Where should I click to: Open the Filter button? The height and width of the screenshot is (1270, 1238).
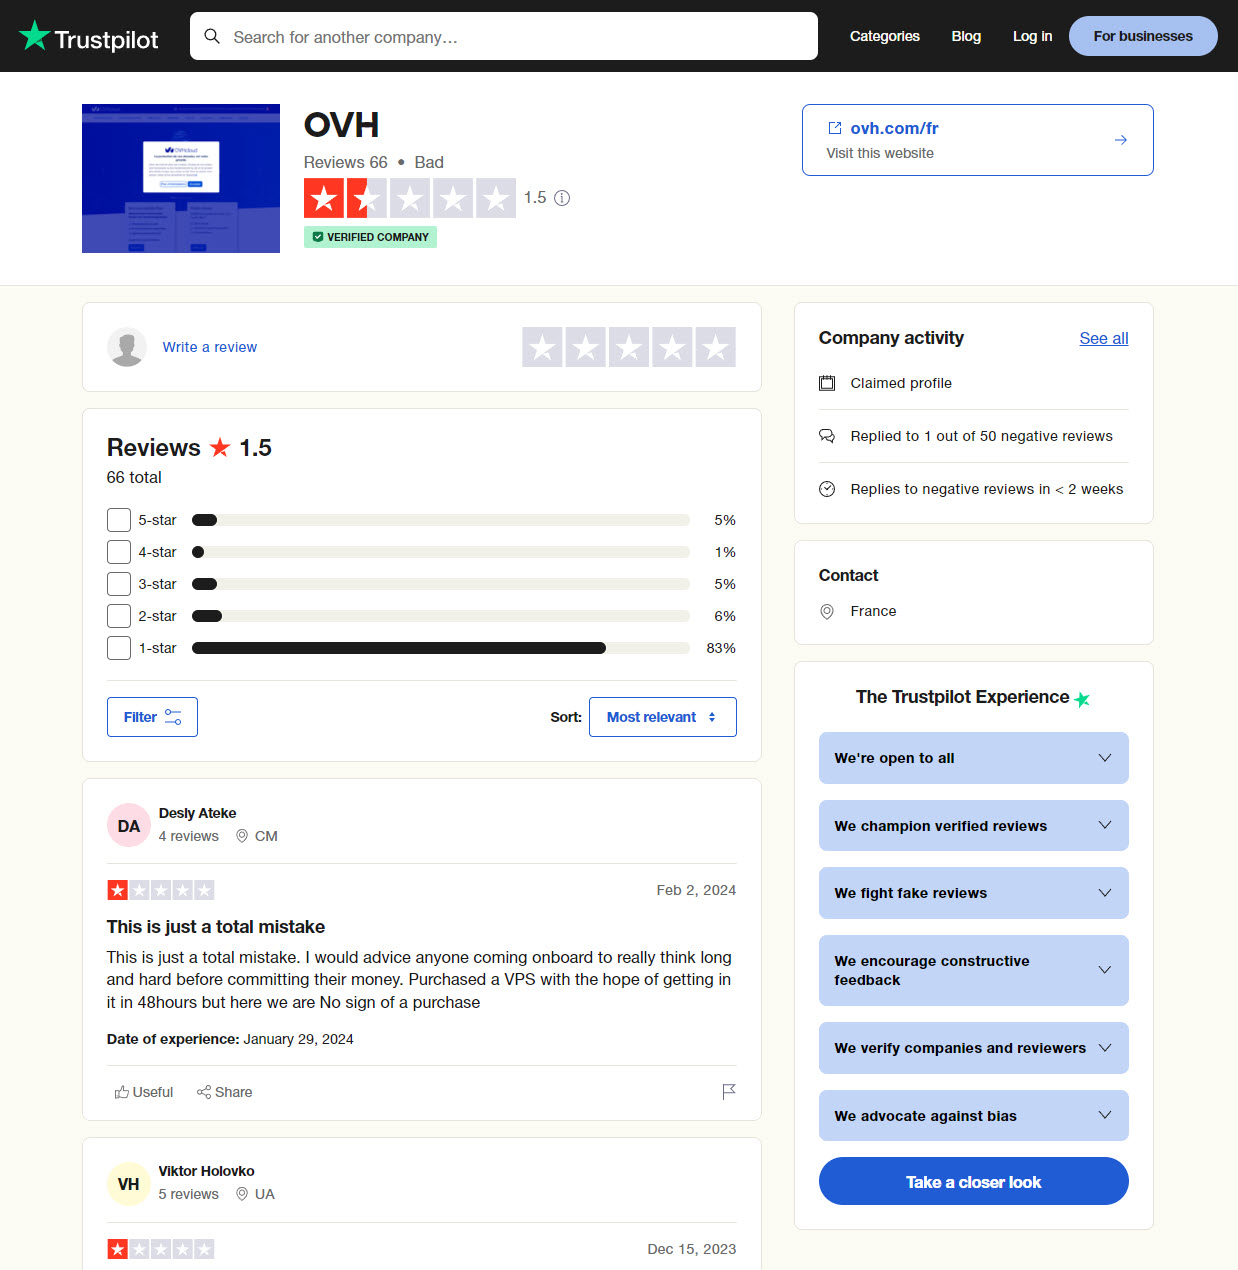point(152,717)
